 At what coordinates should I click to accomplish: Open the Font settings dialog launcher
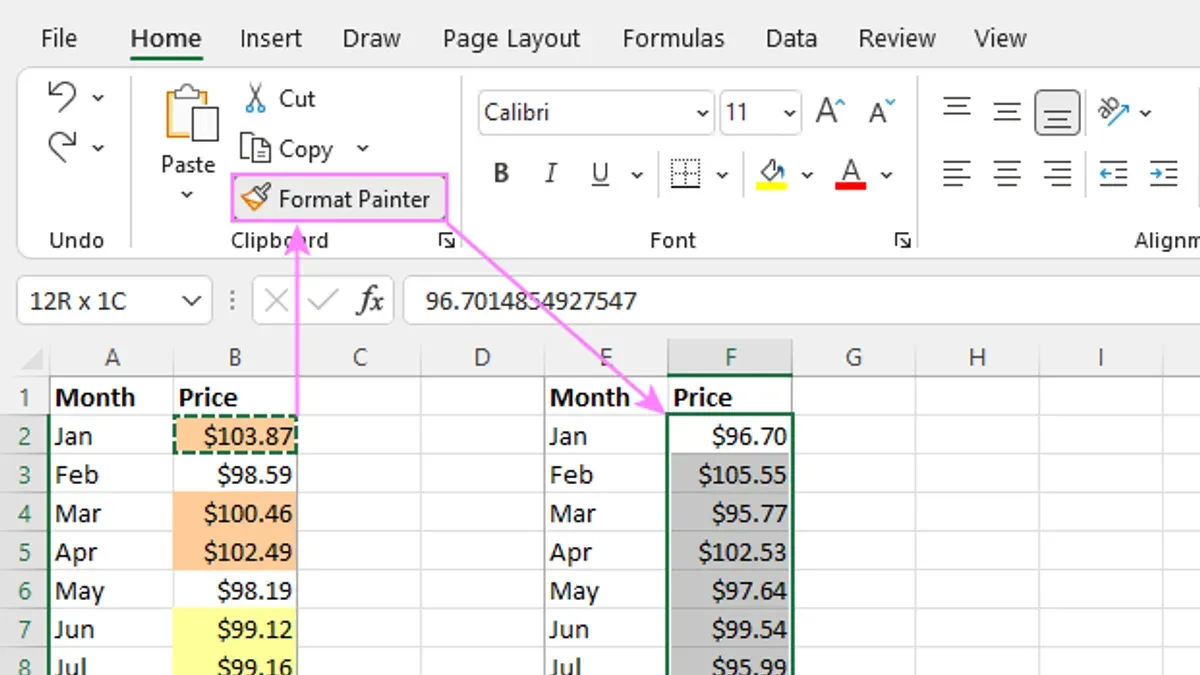tap(903, 240)
